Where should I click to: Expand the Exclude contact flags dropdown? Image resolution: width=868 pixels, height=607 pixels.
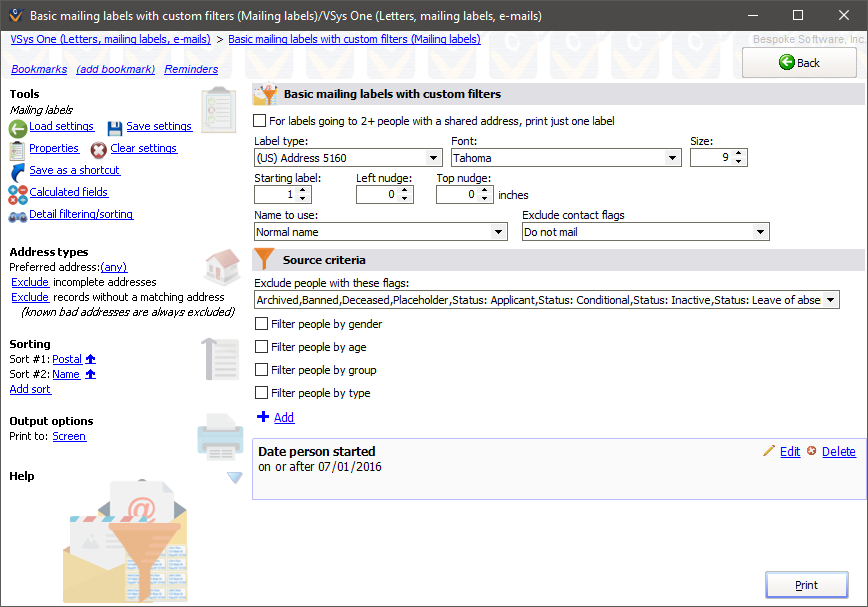pos(762,231)
